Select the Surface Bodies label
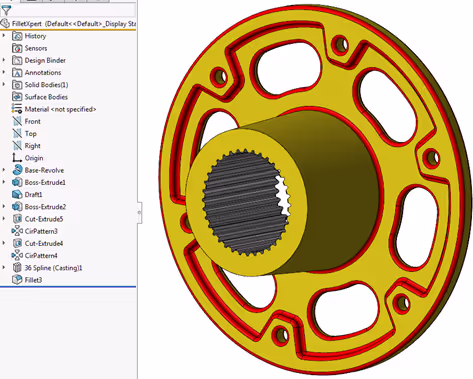 click(46, 97)
